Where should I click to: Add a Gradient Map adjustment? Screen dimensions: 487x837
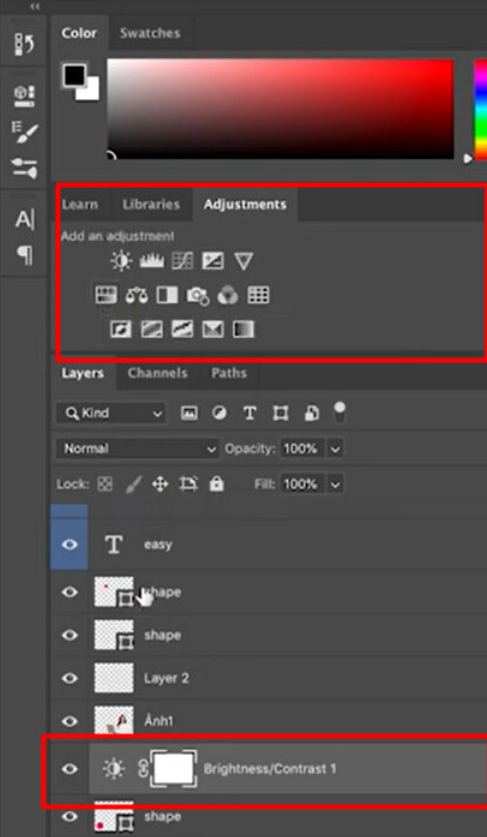tap(244, 329)
